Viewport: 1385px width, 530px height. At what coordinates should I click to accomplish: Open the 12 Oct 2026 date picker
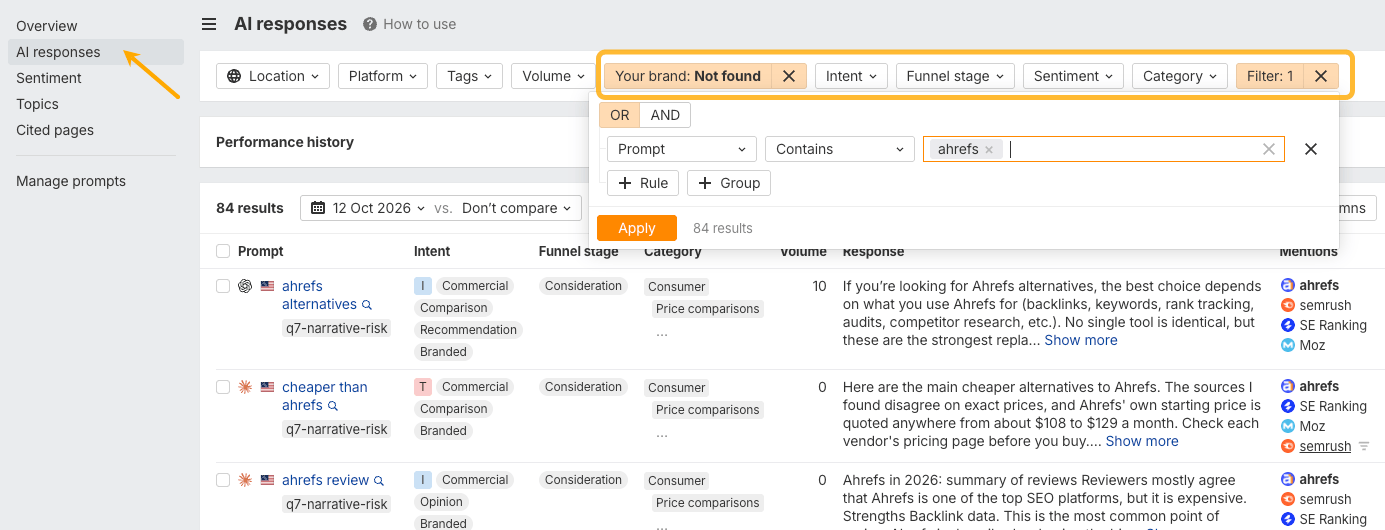[368, 208]
